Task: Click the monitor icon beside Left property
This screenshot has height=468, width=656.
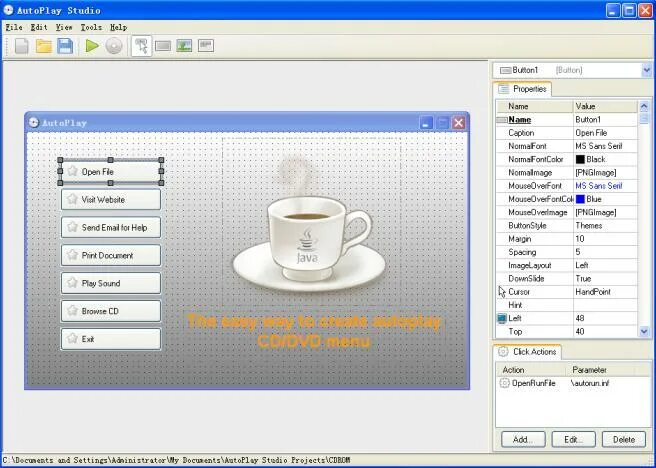Action: (x=502, y=318)
